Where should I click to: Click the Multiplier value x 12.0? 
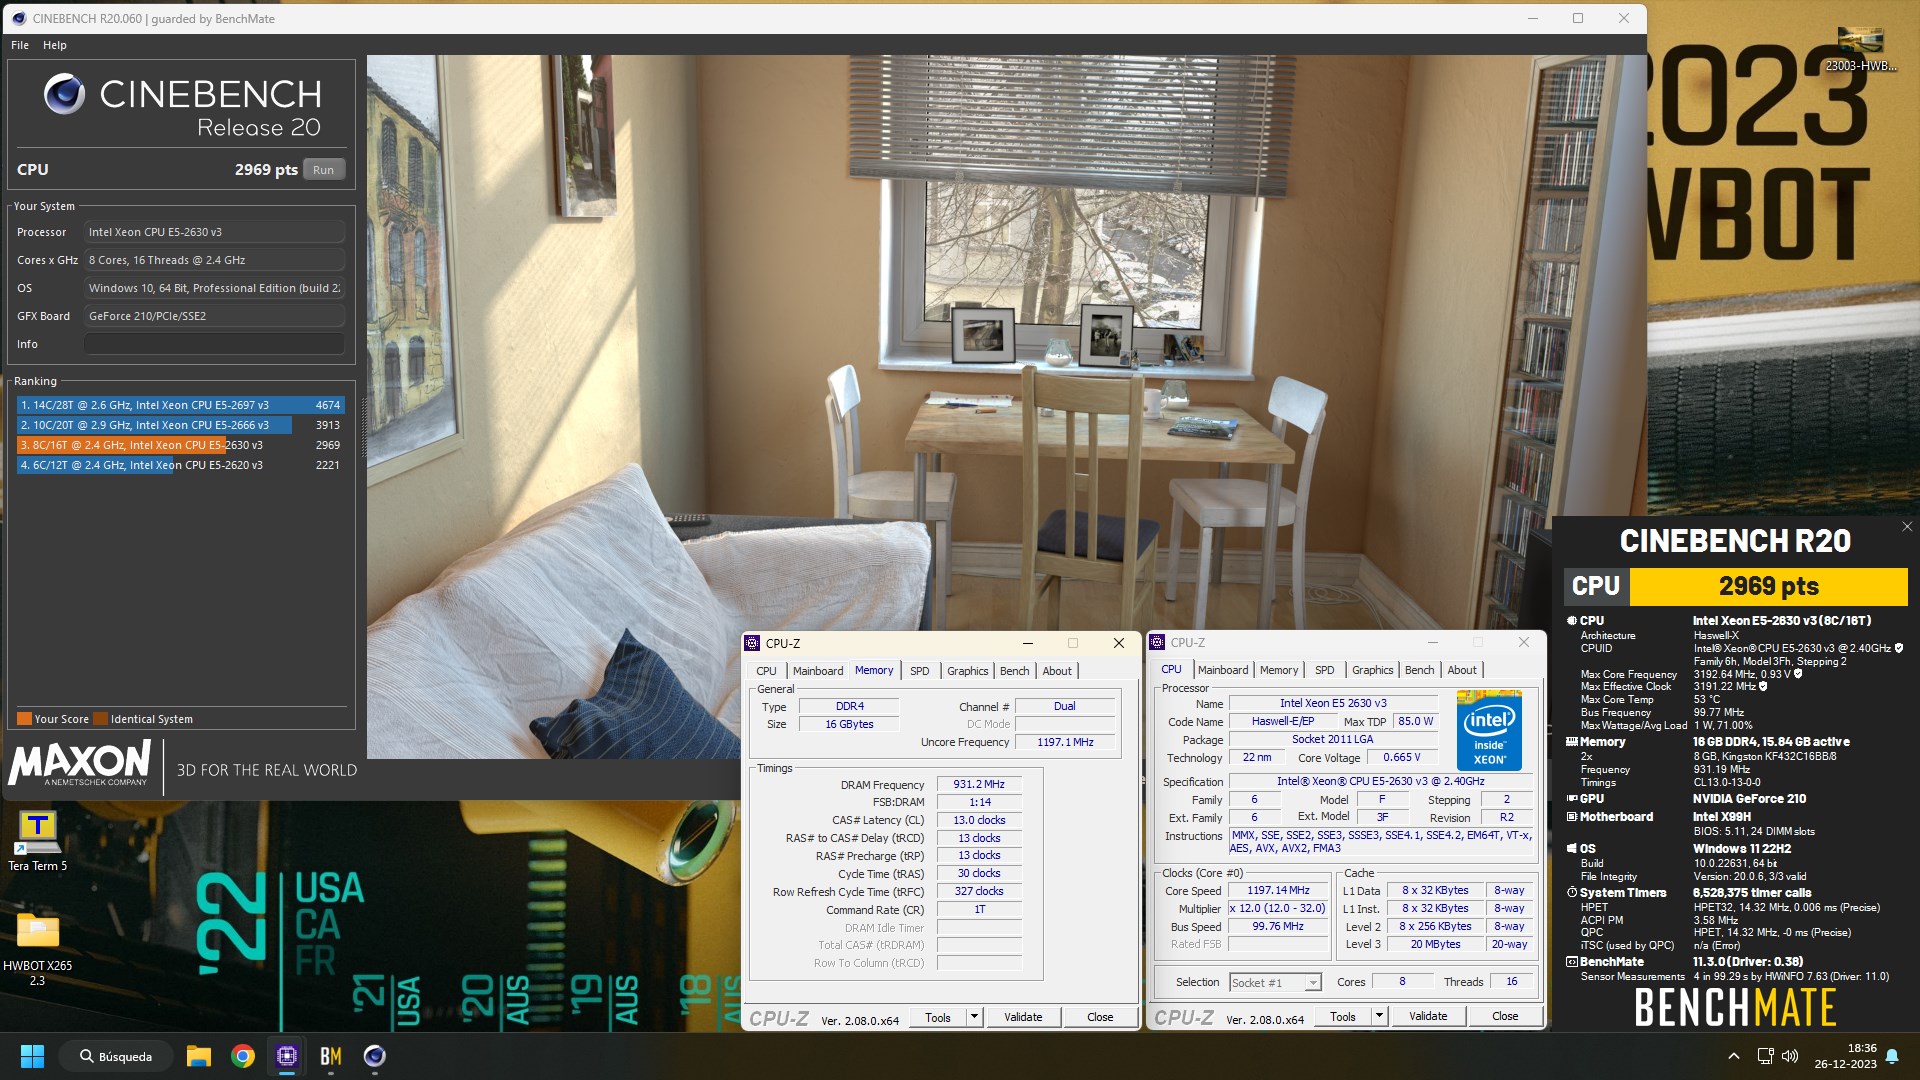pyautogui.click(x=1278, y=908)
